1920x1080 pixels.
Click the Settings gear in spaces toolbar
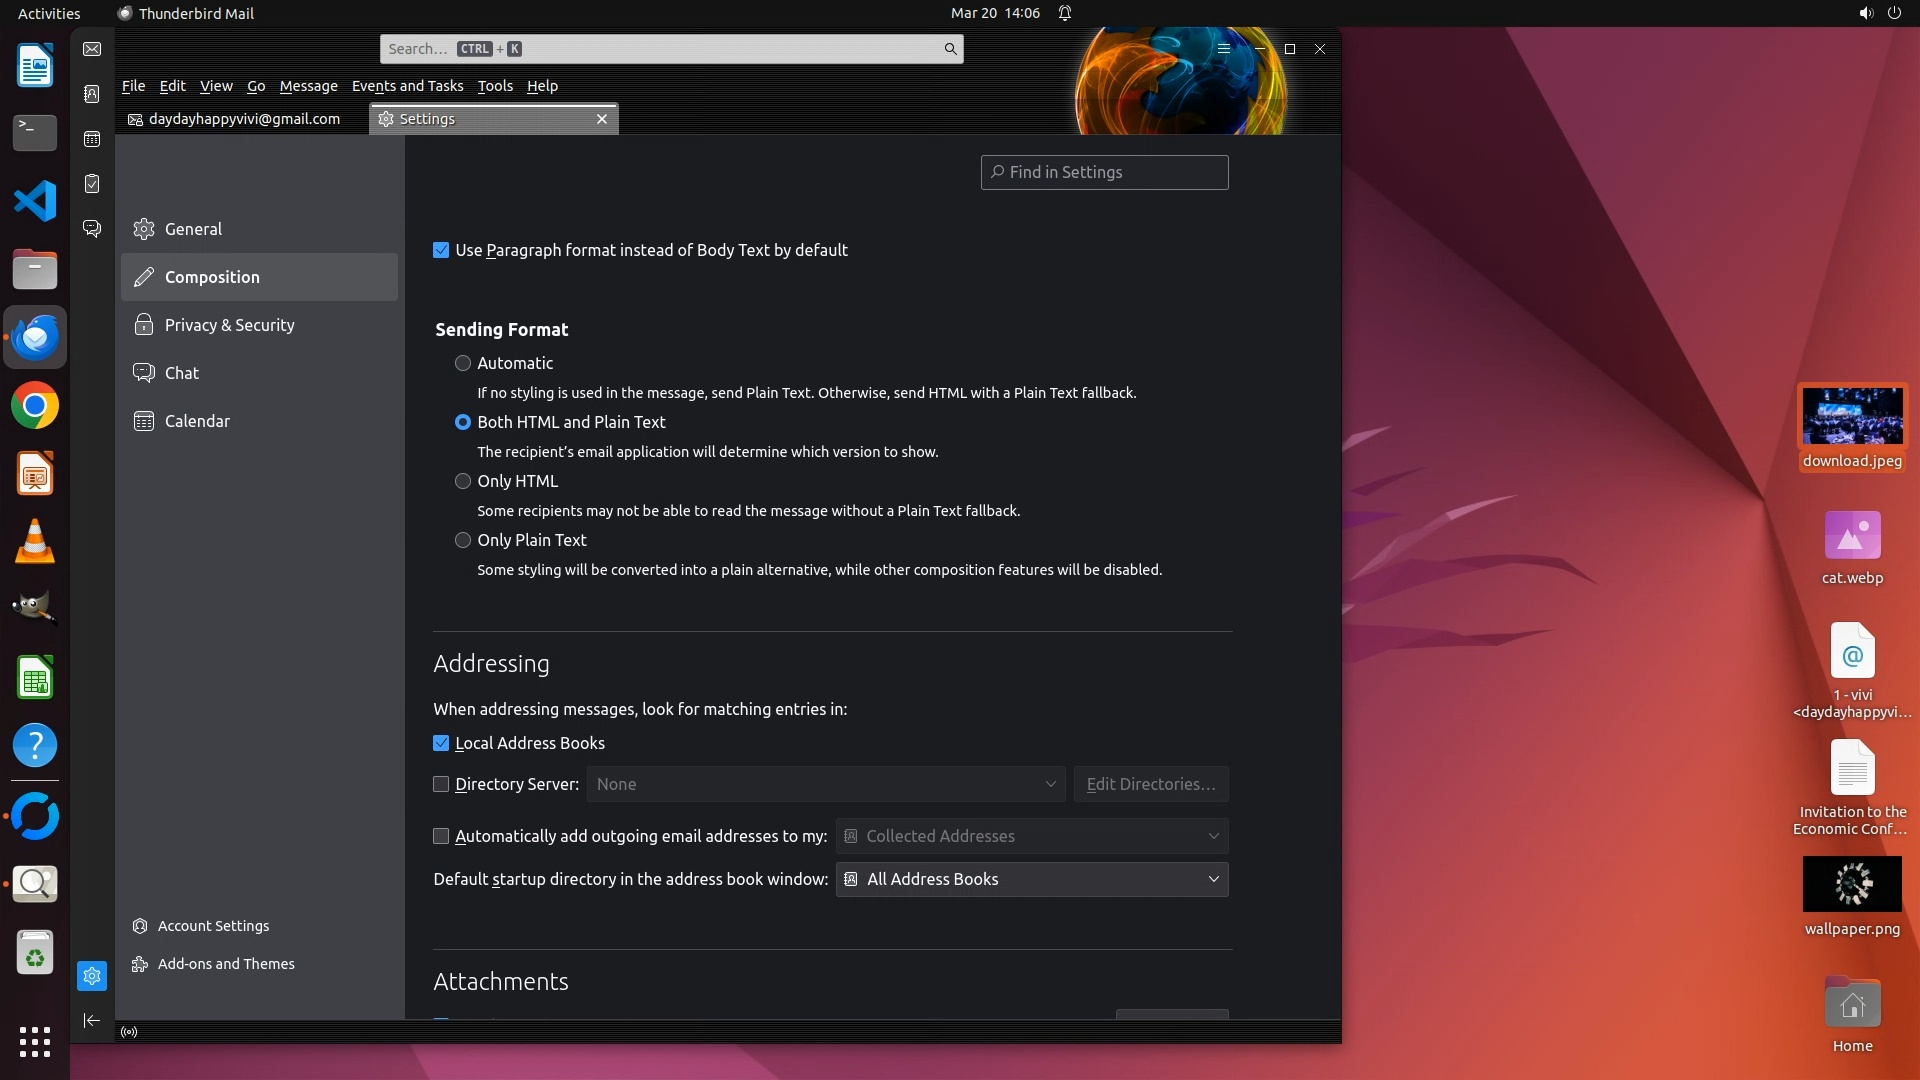click(92, 976)
